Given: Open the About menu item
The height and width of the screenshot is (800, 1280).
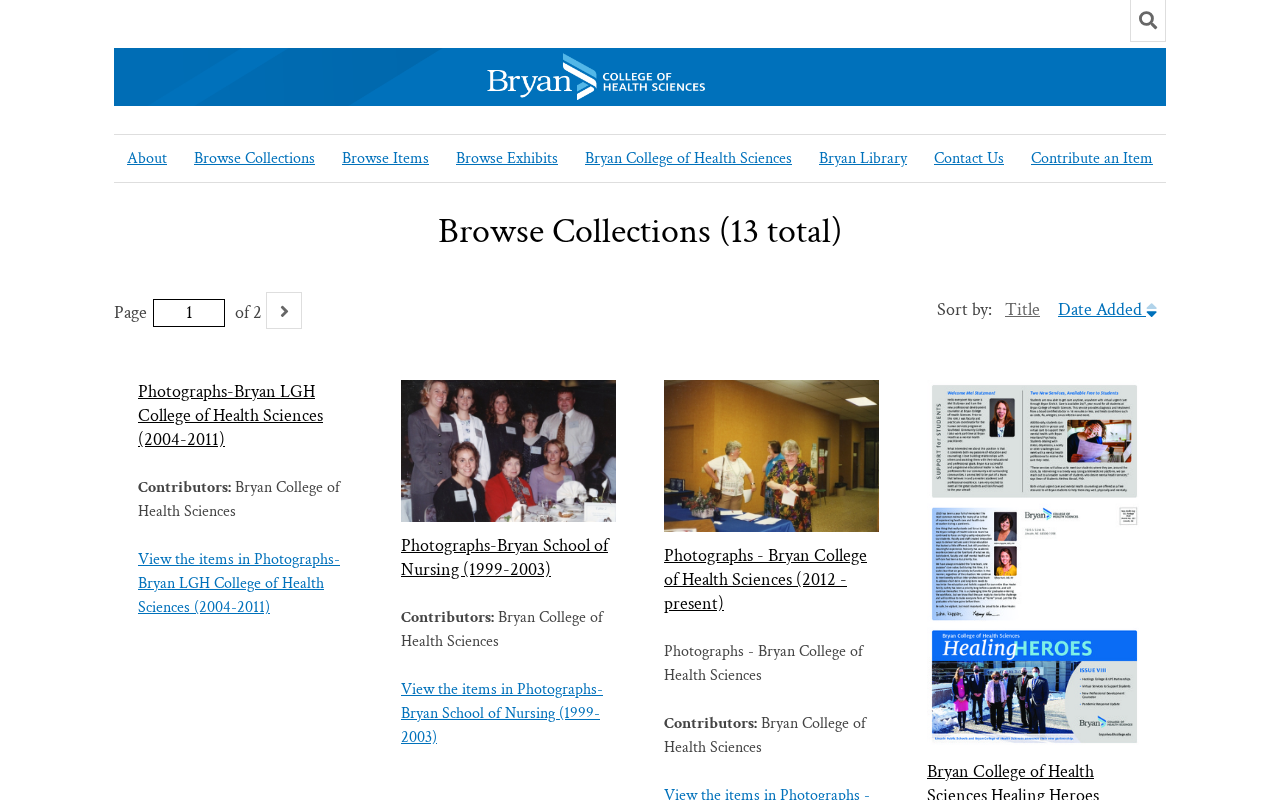Looking at the screenshot, I should click(x=147, y=158).
